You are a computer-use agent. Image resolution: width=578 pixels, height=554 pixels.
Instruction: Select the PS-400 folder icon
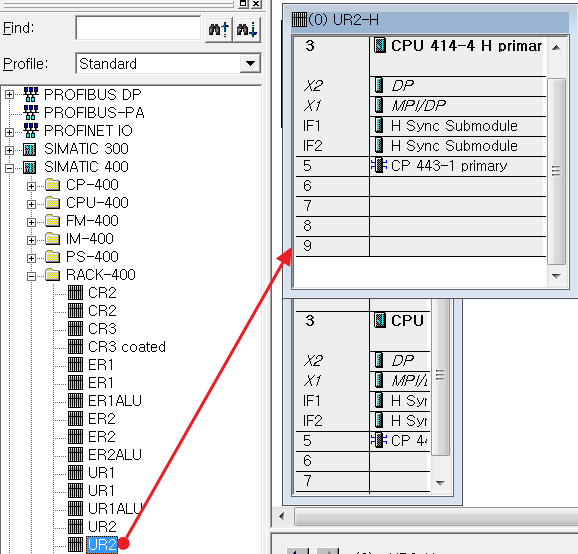[53, 257]
